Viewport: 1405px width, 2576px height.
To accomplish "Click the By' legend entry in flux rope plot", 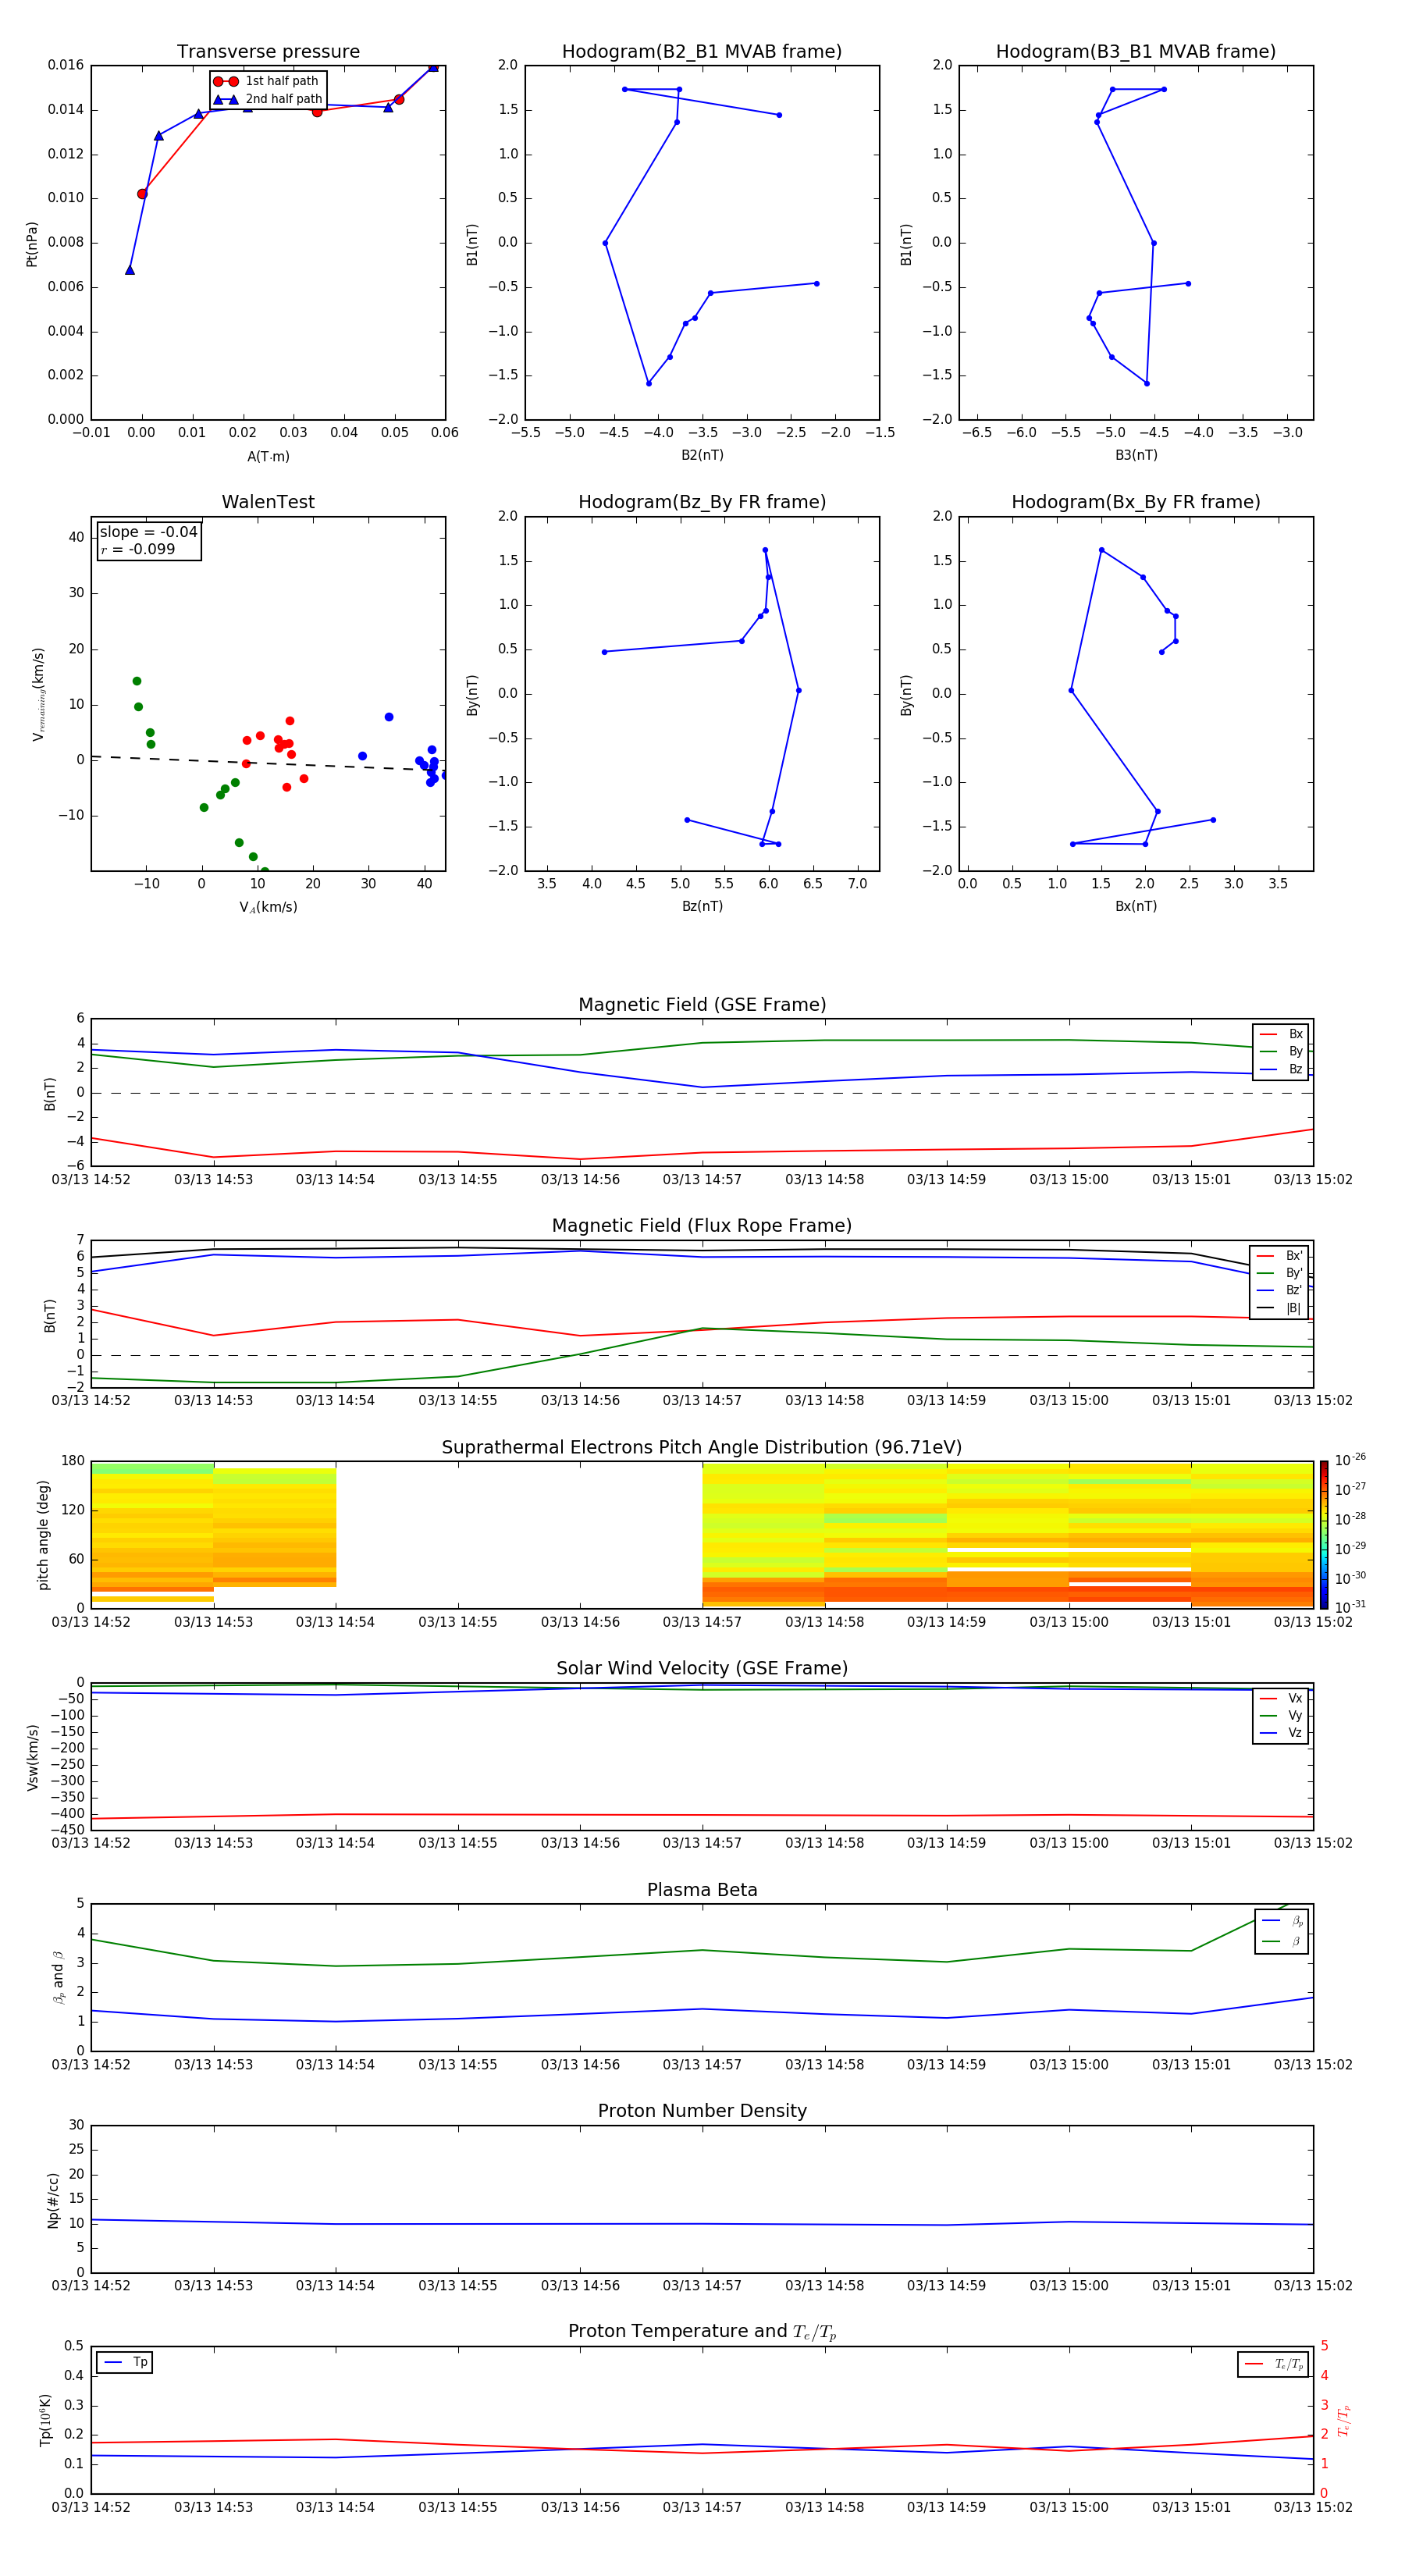I will [1279, 1273].
